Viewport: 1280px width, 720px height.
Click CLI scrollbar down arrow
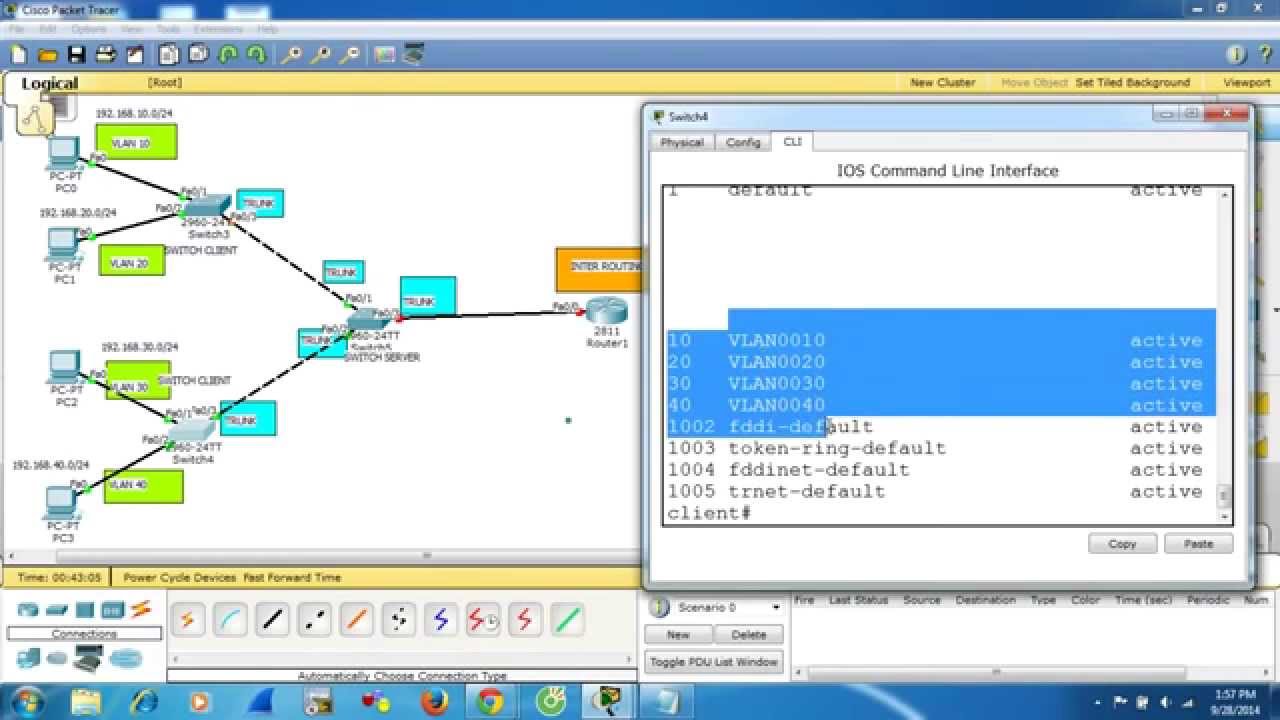(x=1225, y=517)
